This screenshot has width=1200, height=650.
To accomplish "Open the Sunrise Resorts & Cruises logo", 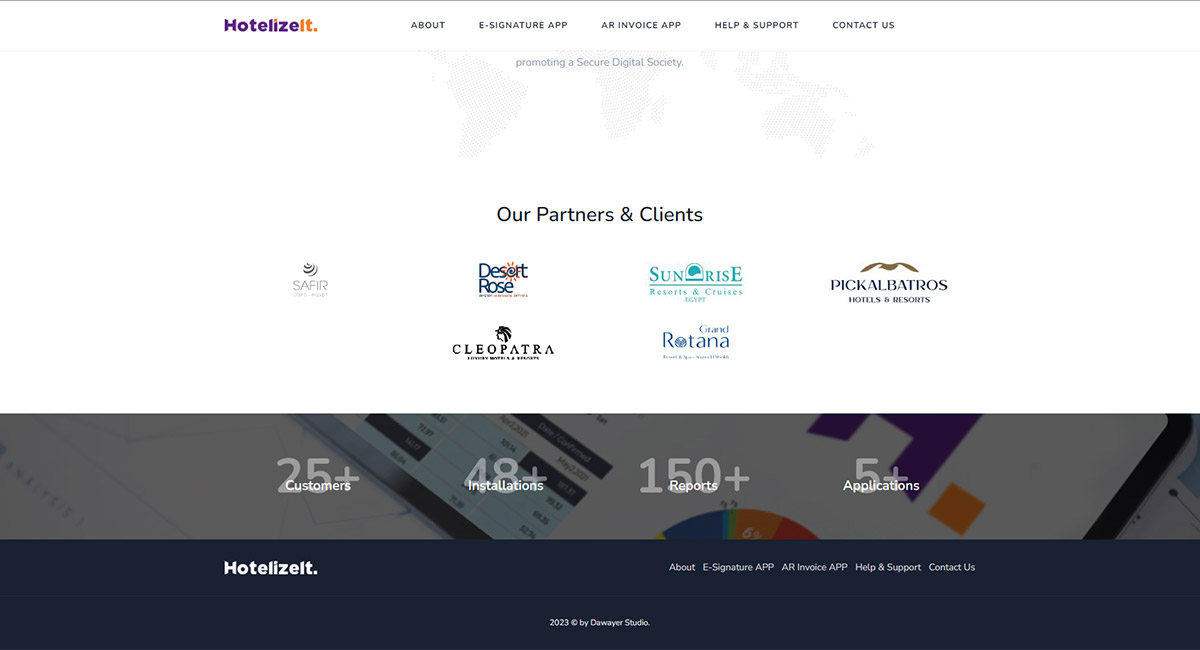I will (x=695, y=283).
